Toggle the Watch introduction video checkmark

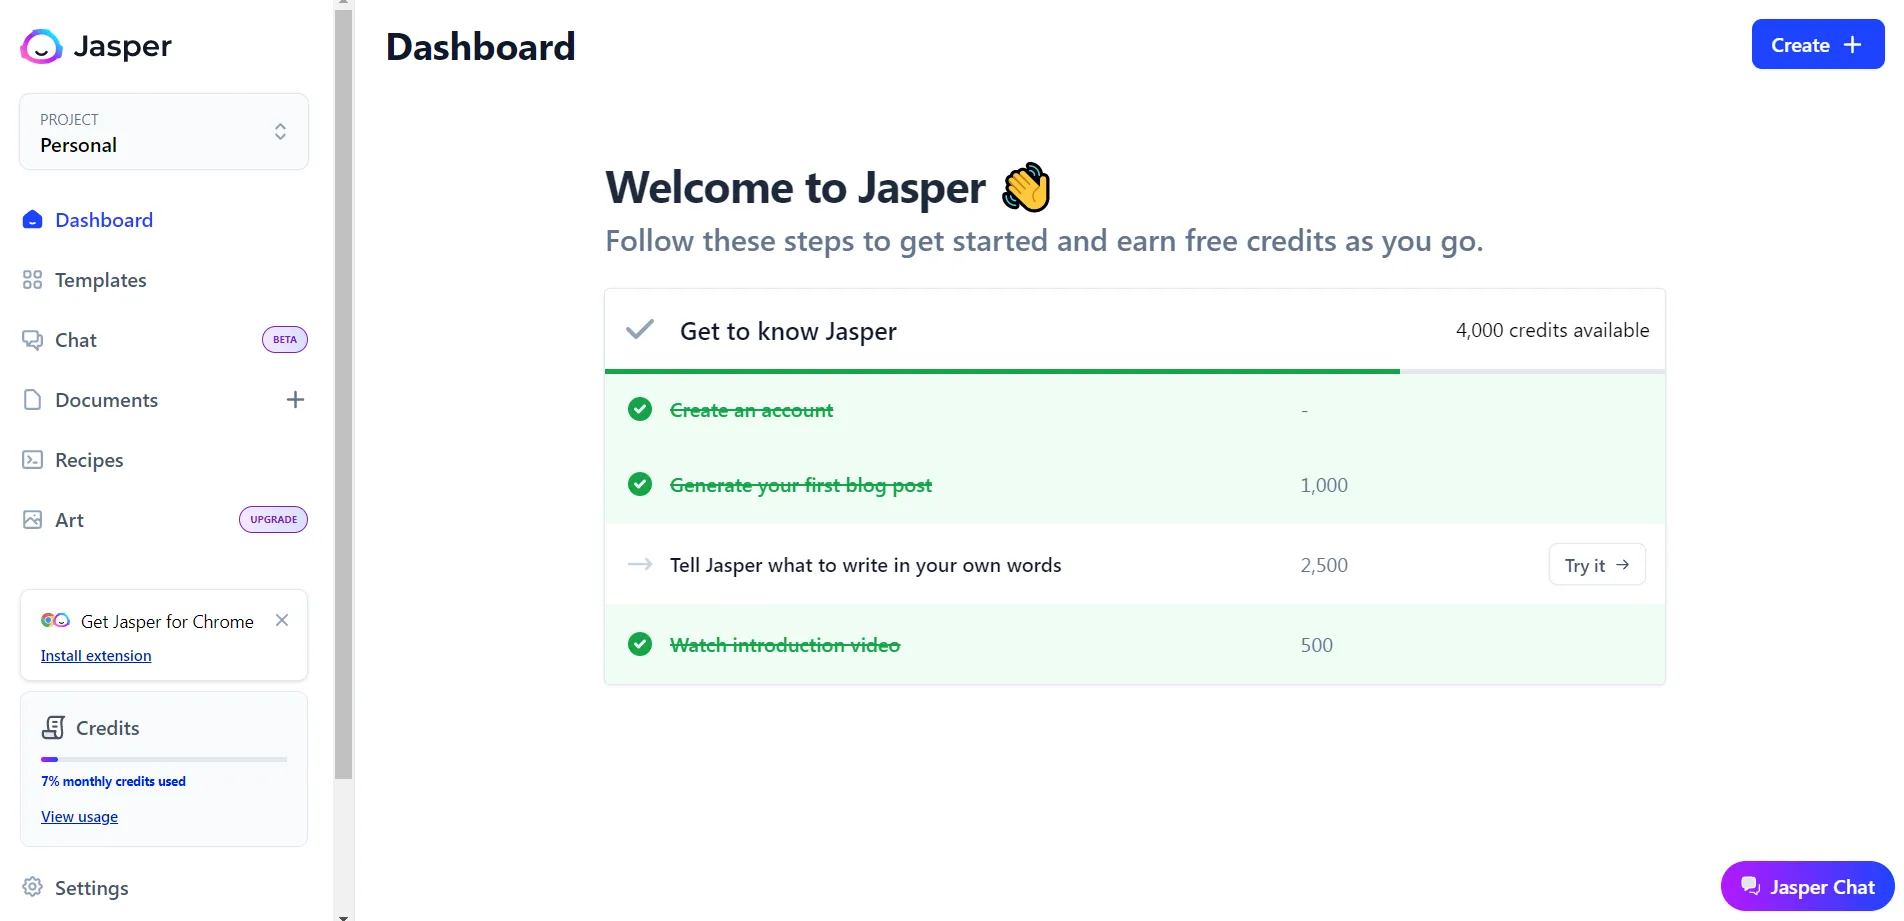coord(639,644)
